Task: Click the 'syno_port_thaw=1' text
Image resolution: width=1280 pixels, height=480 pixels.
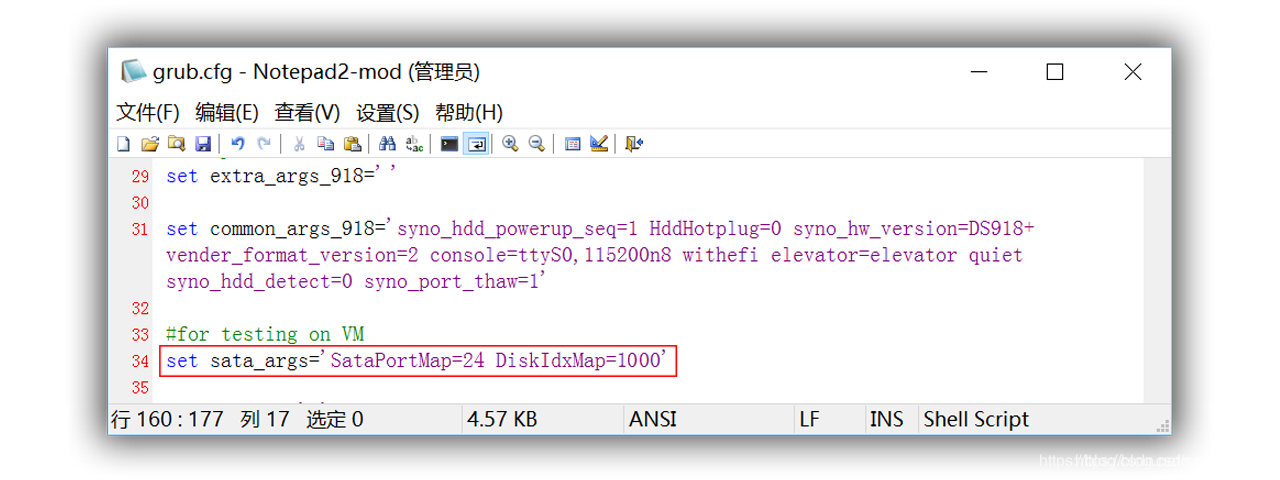Action: click(452, 282)
